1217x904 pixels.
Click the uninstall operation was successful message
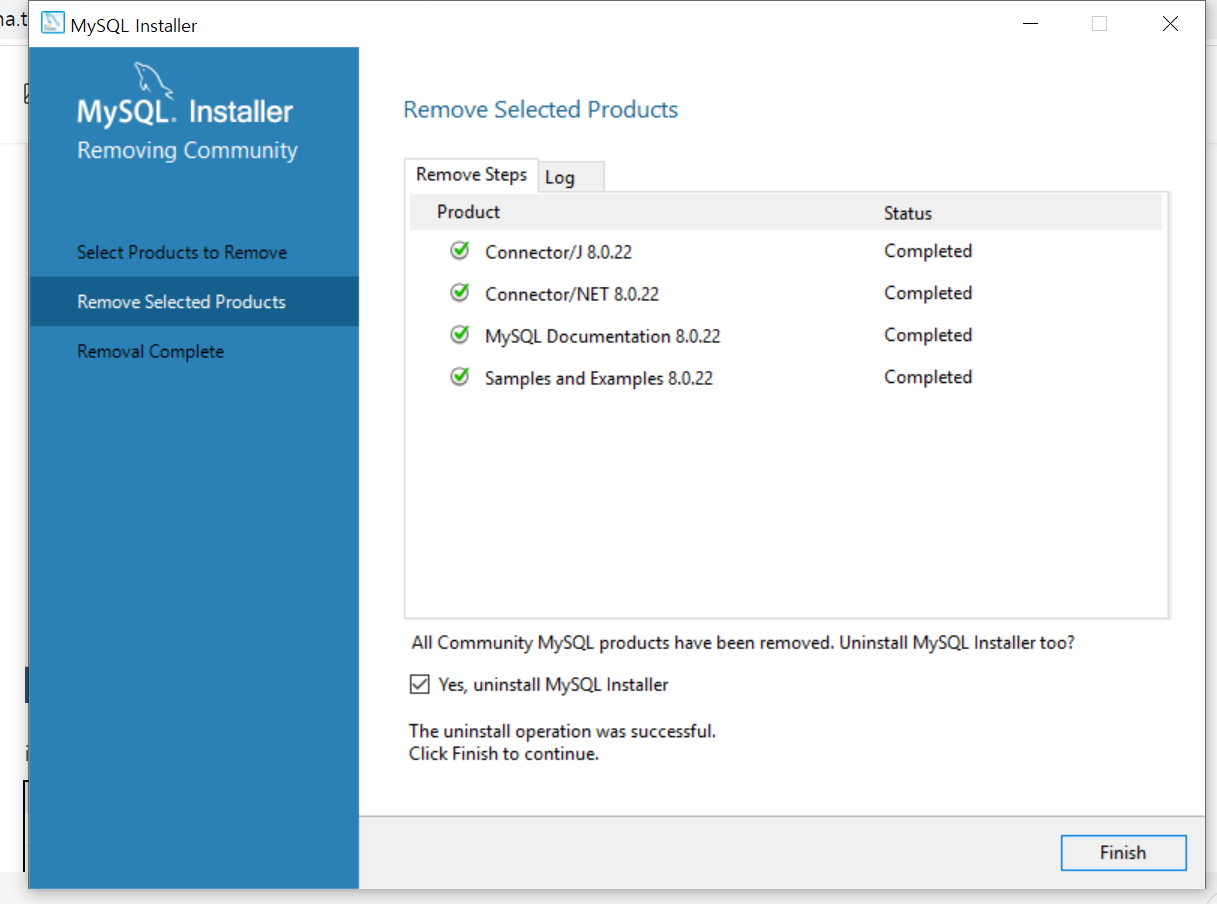(x=562, y=732)
